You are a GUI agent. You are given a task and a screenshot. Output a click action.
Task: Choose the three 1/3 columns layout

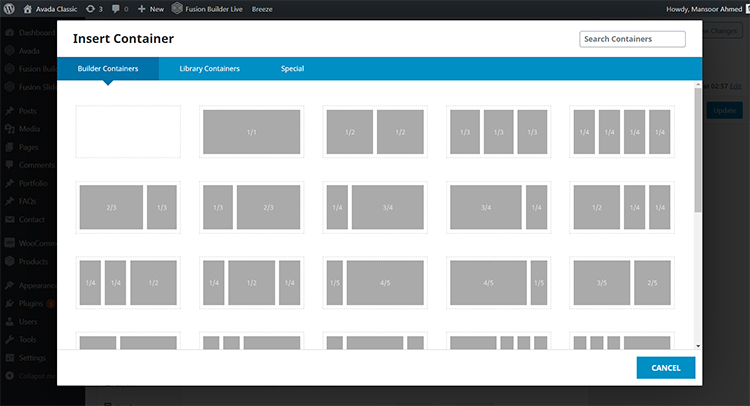pyautogui.click(x=498, y=132)
